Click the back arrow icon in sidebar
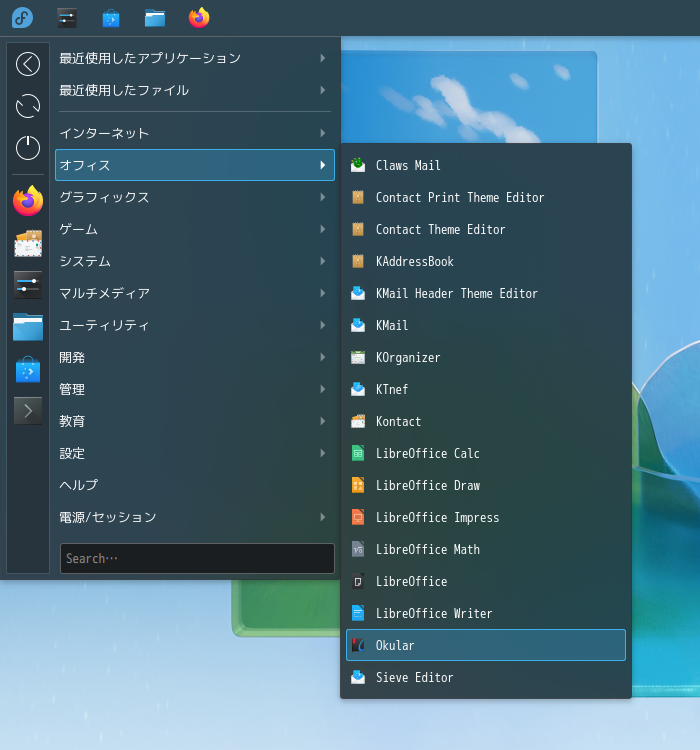 [x=28, y=64]
